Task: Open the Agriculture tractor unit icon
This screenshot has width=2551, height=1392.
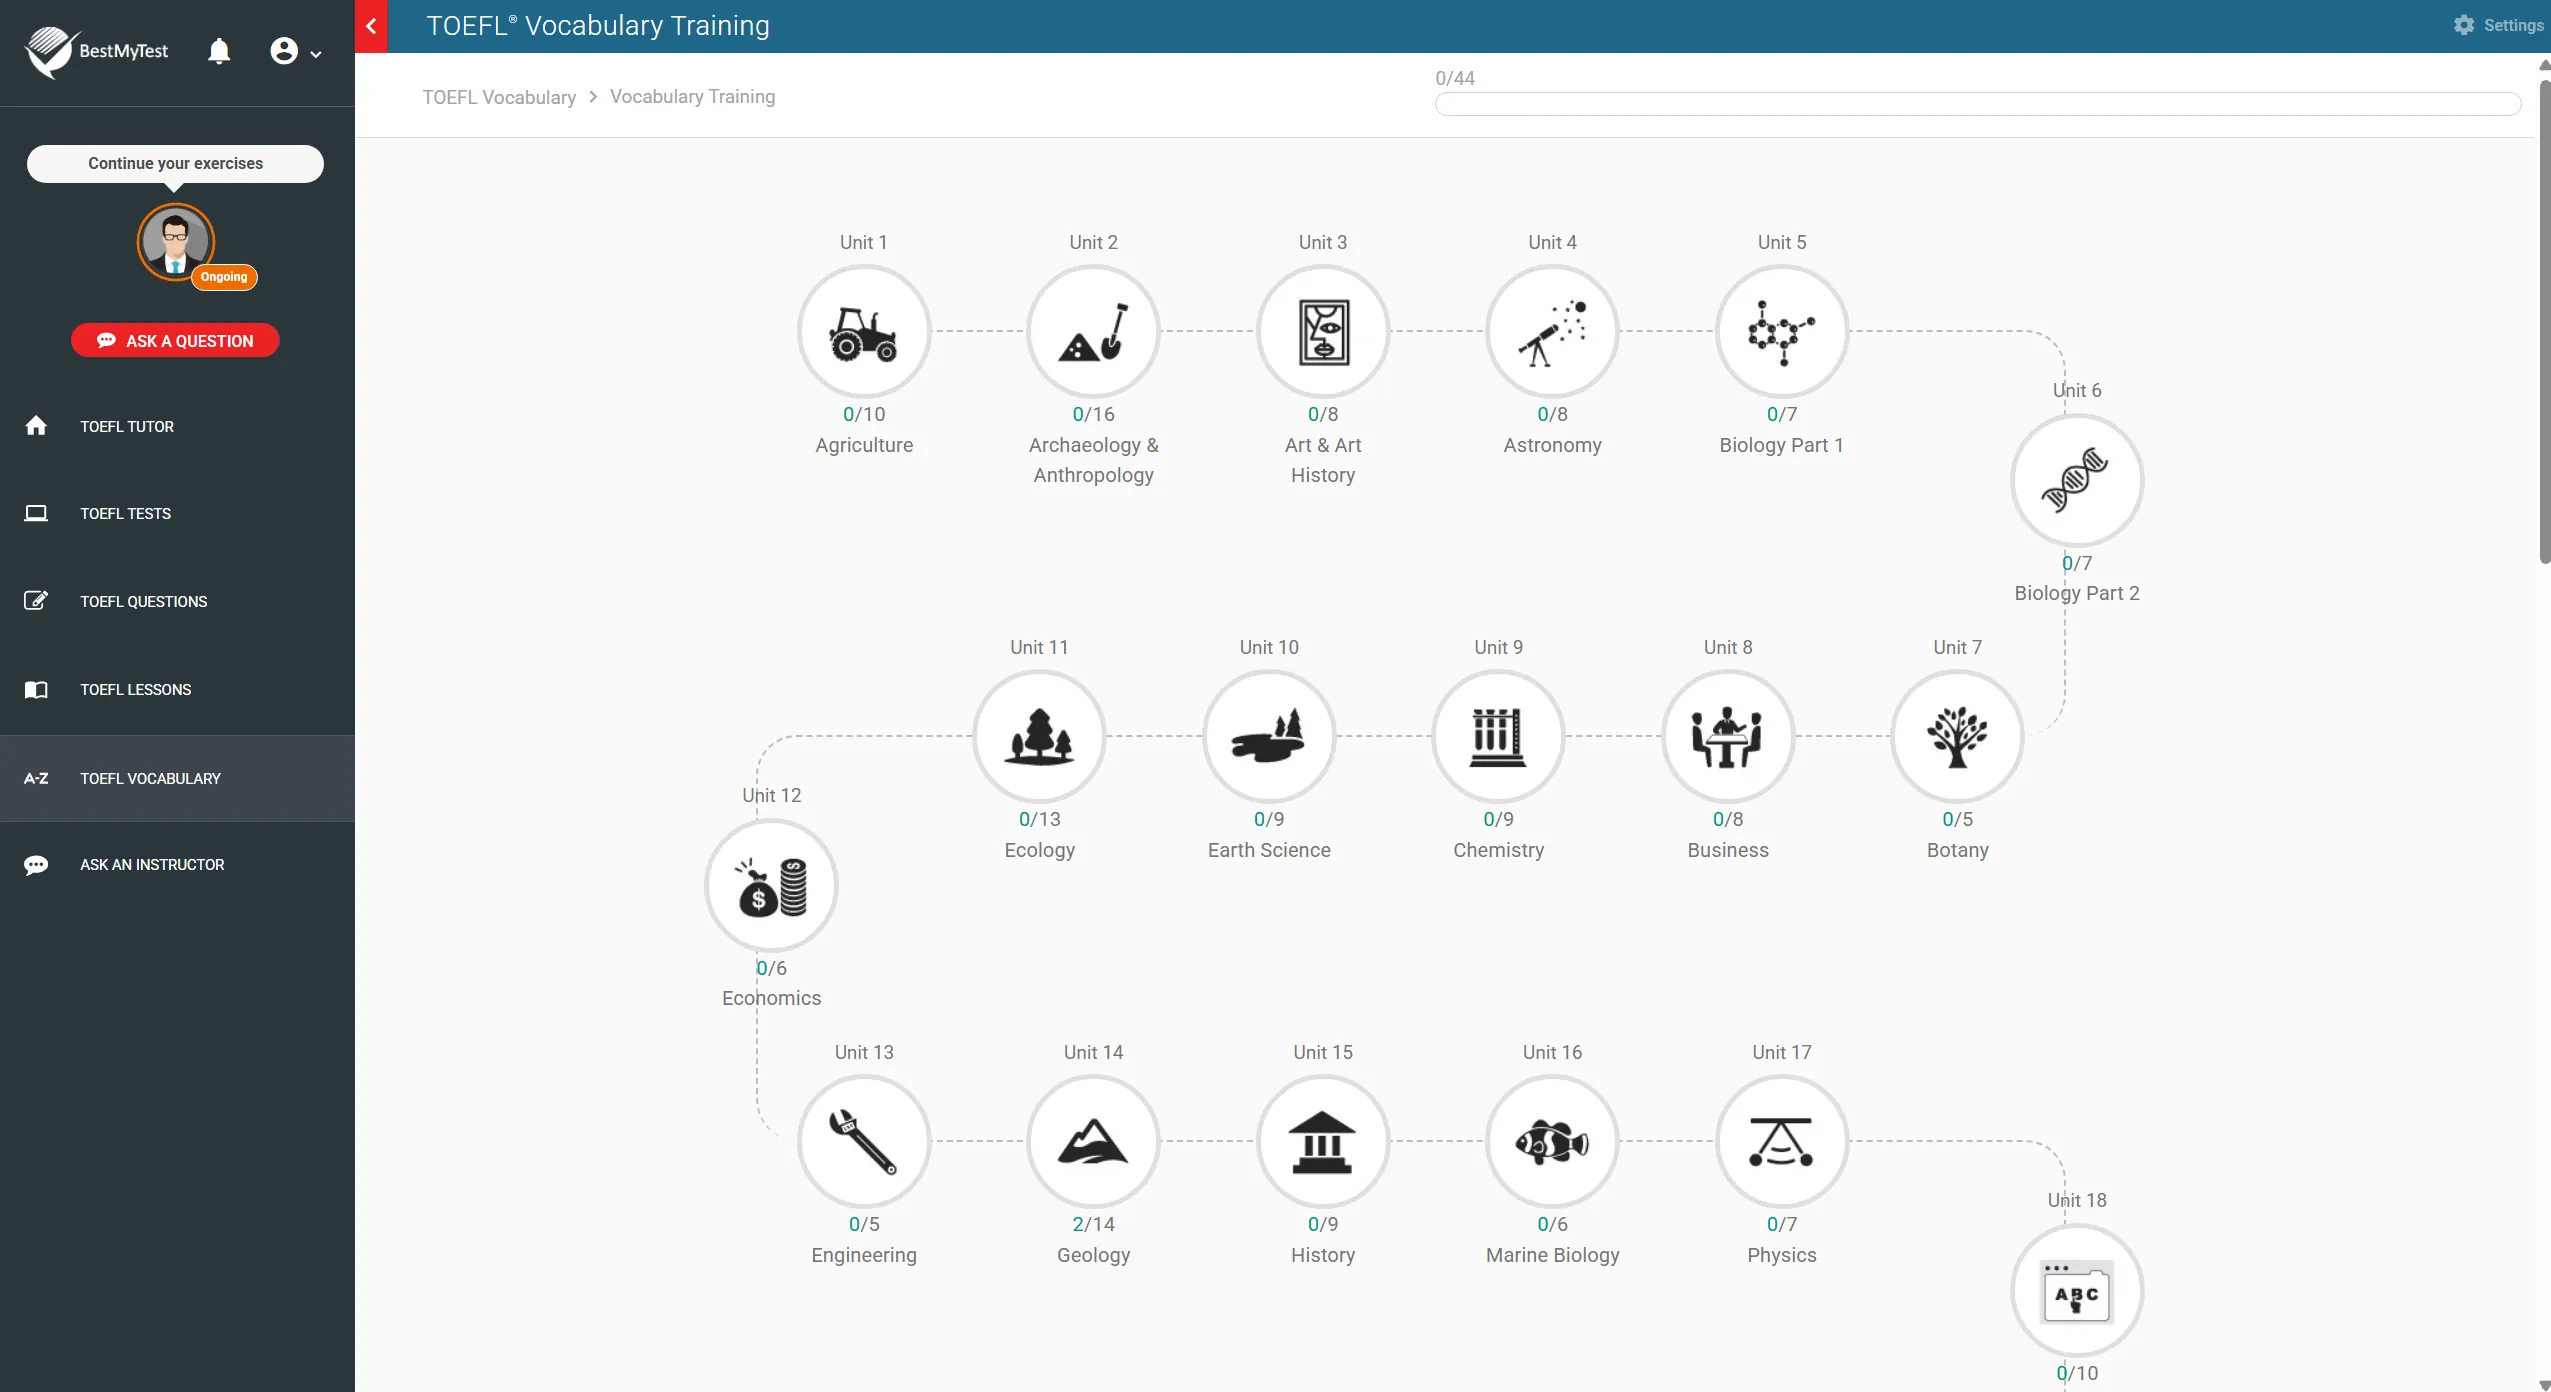Action: click(864, 331)
